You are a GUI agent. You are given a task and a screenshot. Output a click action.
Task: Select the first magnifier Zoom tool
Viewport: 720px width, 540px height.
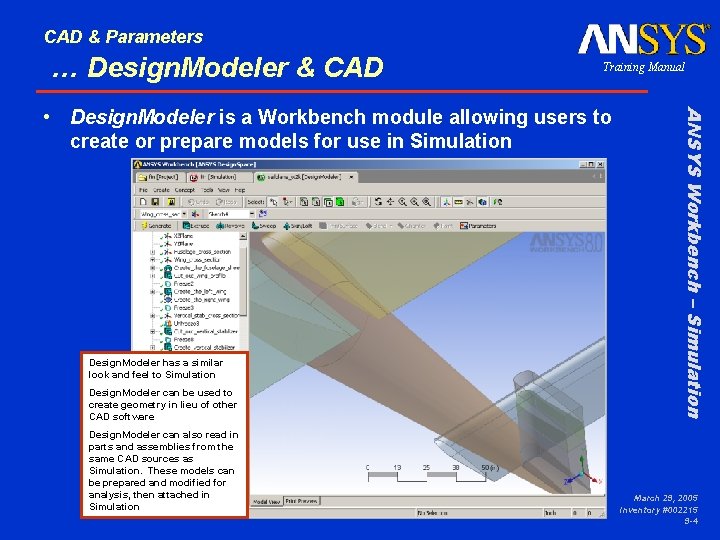pos(402,202)
